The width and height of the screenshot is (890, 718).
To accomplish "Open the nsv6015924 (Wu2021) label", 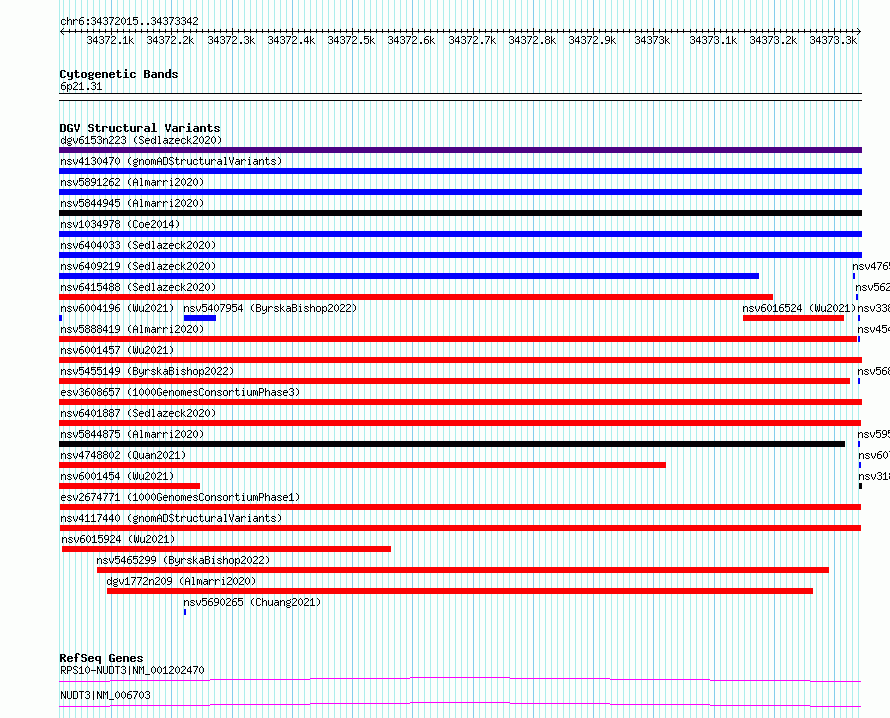I will [118, 539].
